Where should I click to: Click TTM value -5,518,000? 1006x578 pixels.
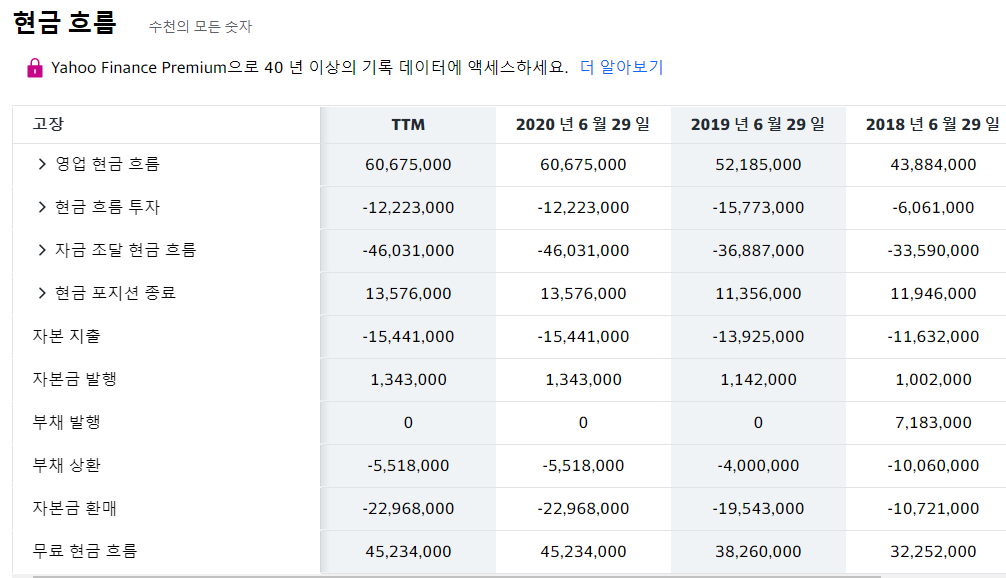pyautogui.click(x=408, y=466)
